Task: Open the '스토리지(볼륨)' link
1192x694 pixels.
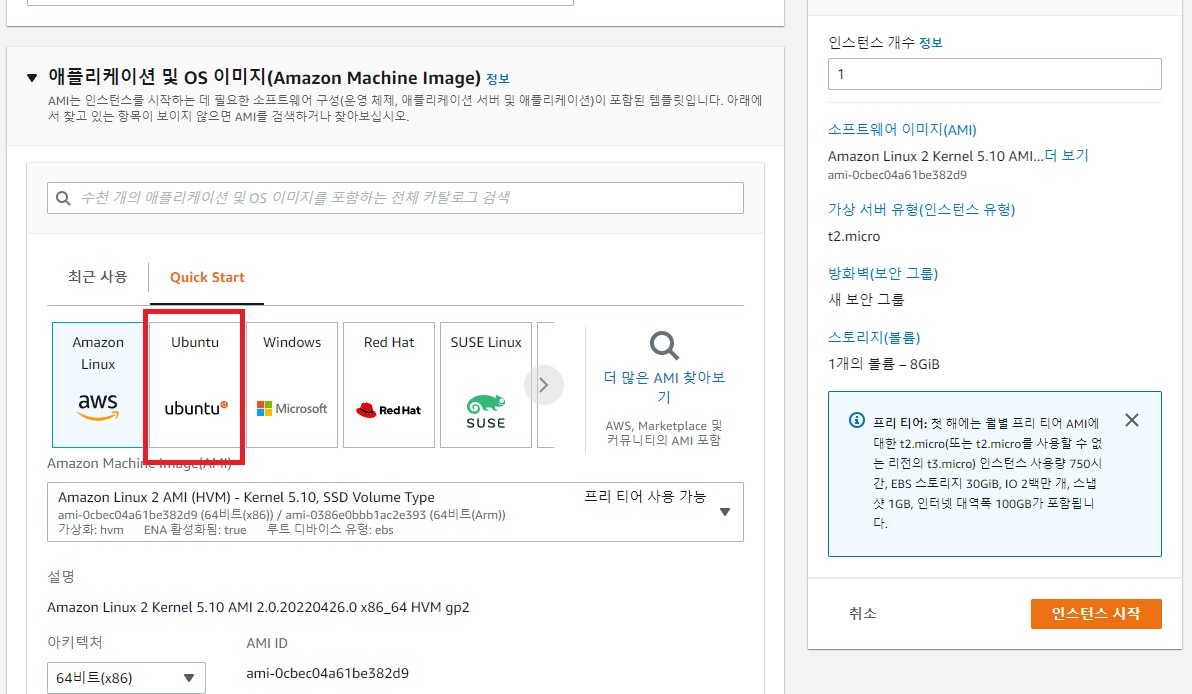Action: pos(874,337)
